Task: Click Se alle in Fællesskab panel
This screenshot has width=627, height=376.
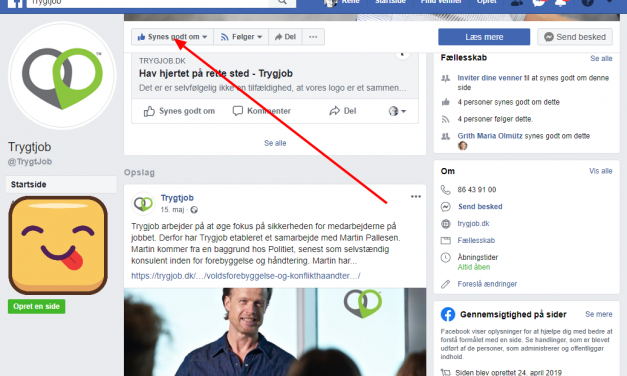Action: (x=601, y=58)
